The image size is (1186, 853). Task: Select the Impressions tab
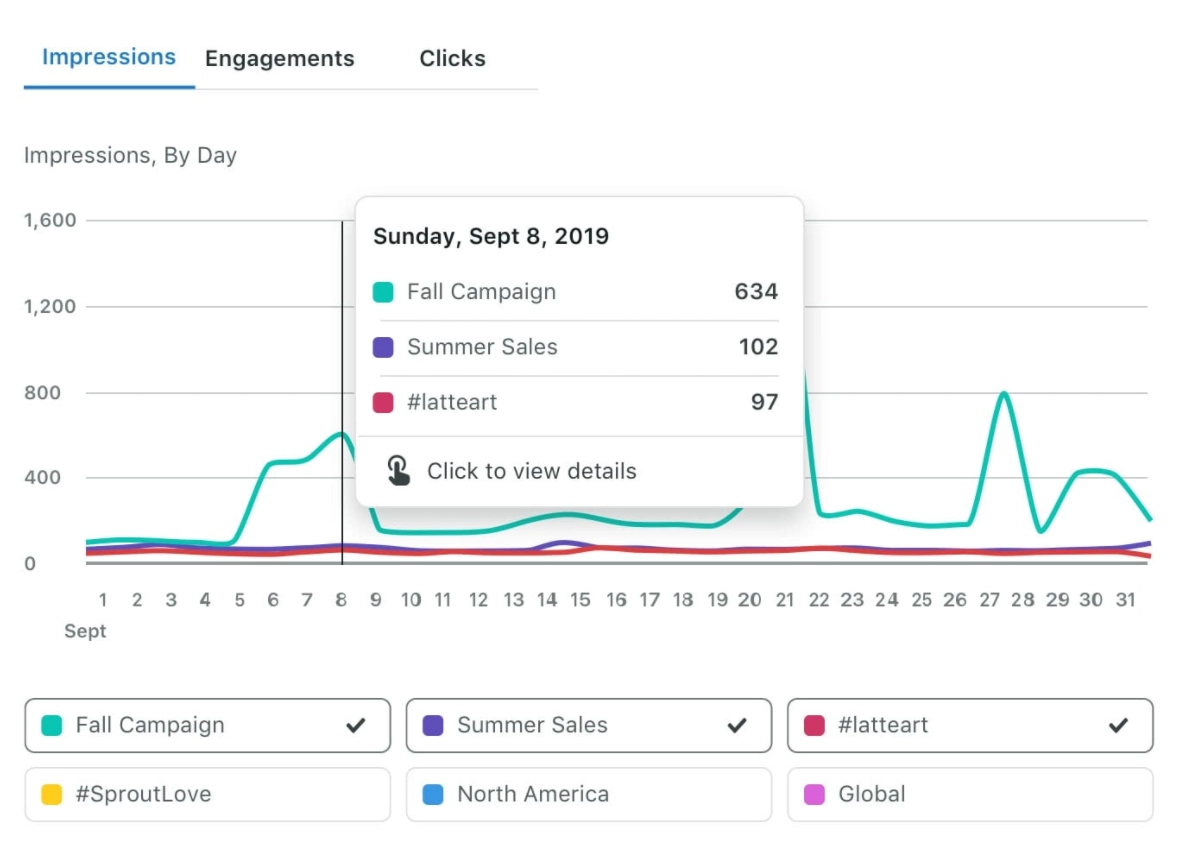pos(108,57)
